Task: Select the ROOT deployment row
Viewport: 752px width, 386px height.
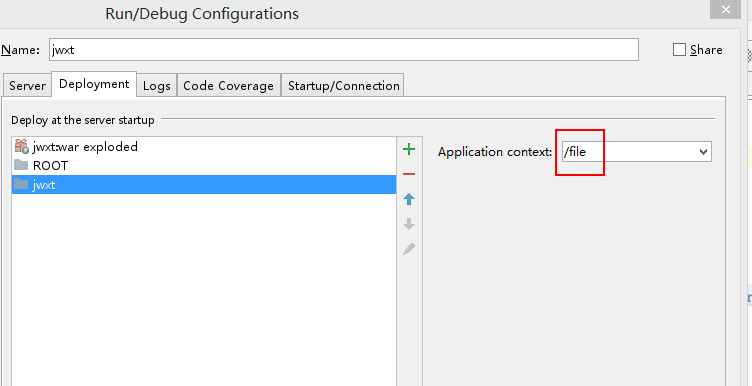Action: click(204, 165)
